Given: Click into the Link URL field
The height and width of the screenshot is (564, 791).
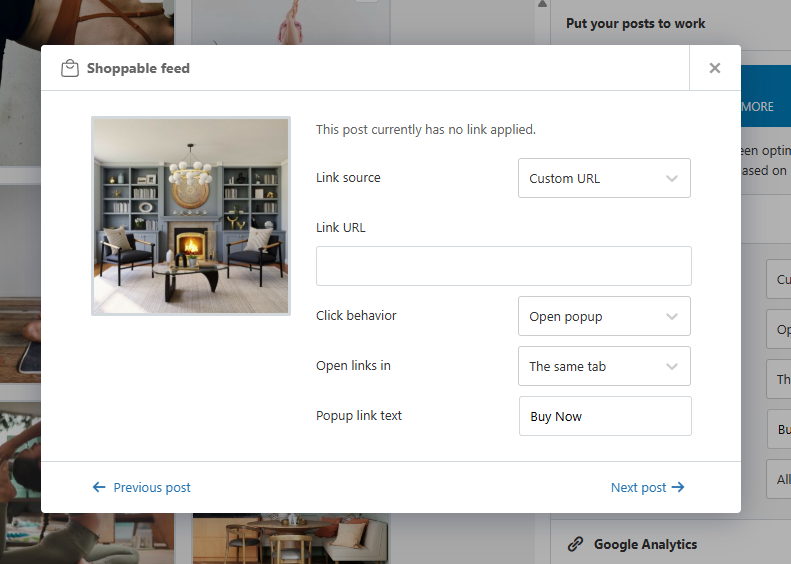Looking at the screenshot, I should click(503, 266).
